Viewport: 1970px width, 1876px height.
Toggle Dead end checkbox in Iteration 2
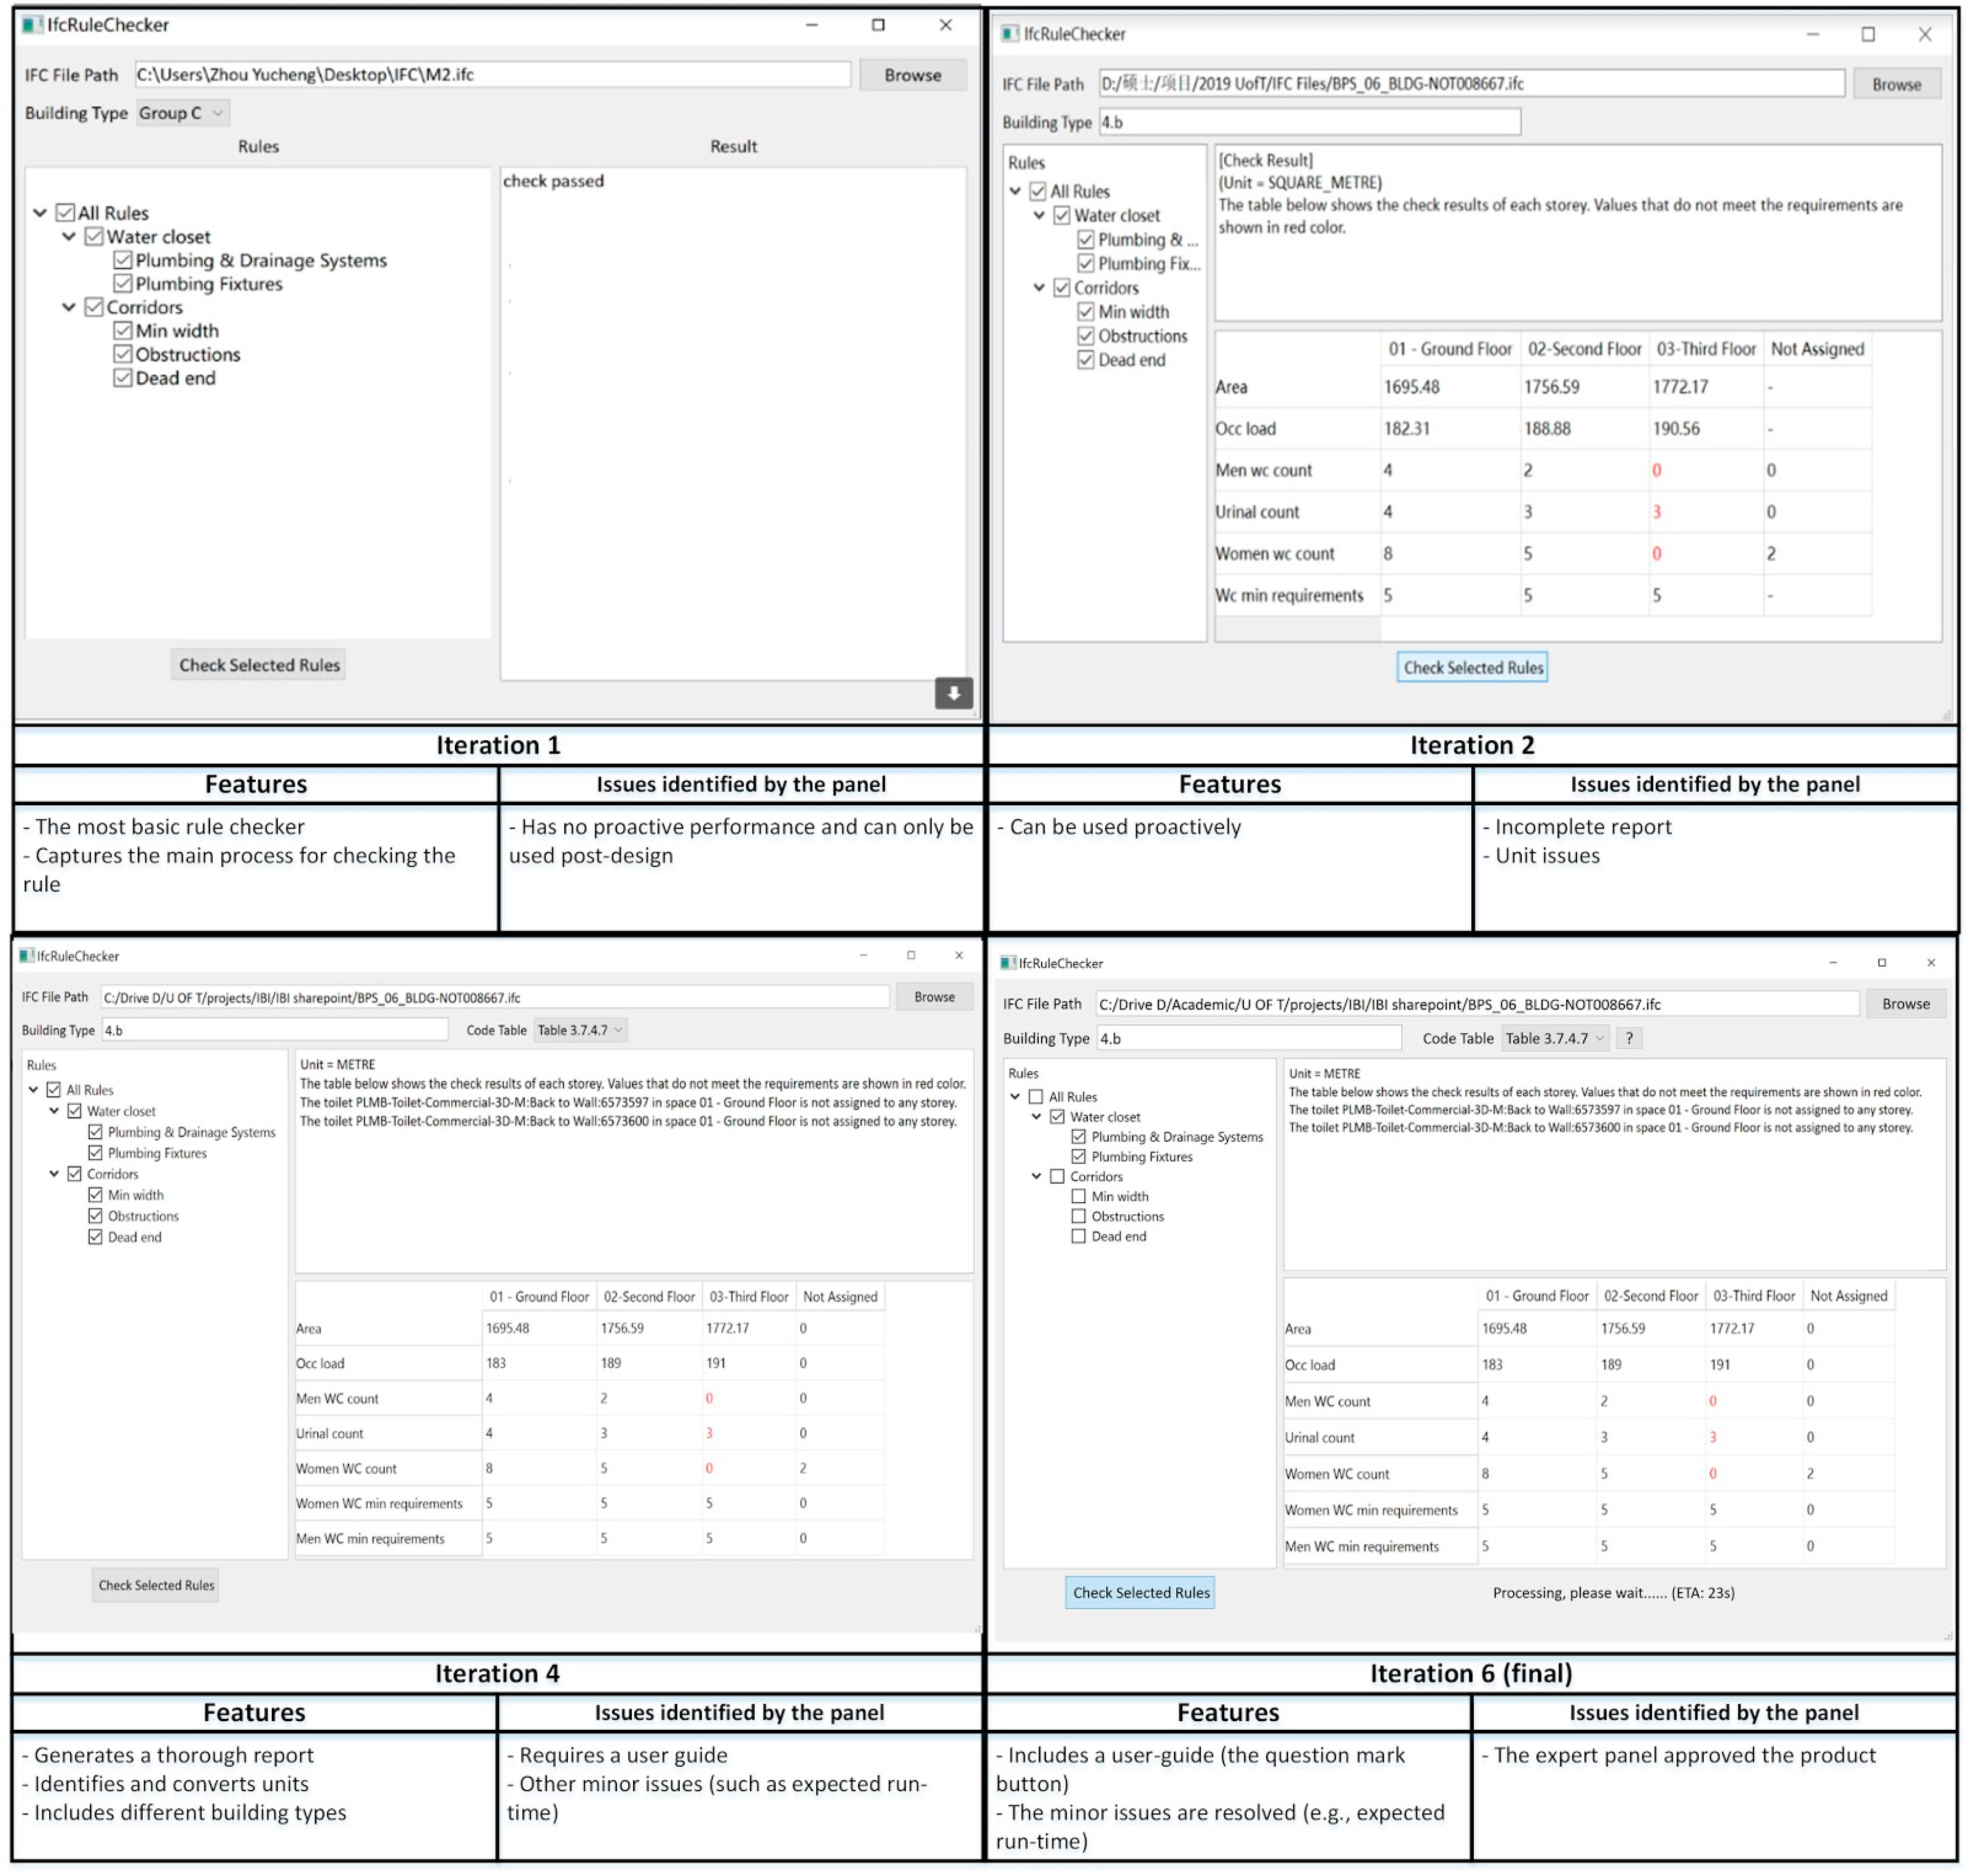coord(1085,360)
